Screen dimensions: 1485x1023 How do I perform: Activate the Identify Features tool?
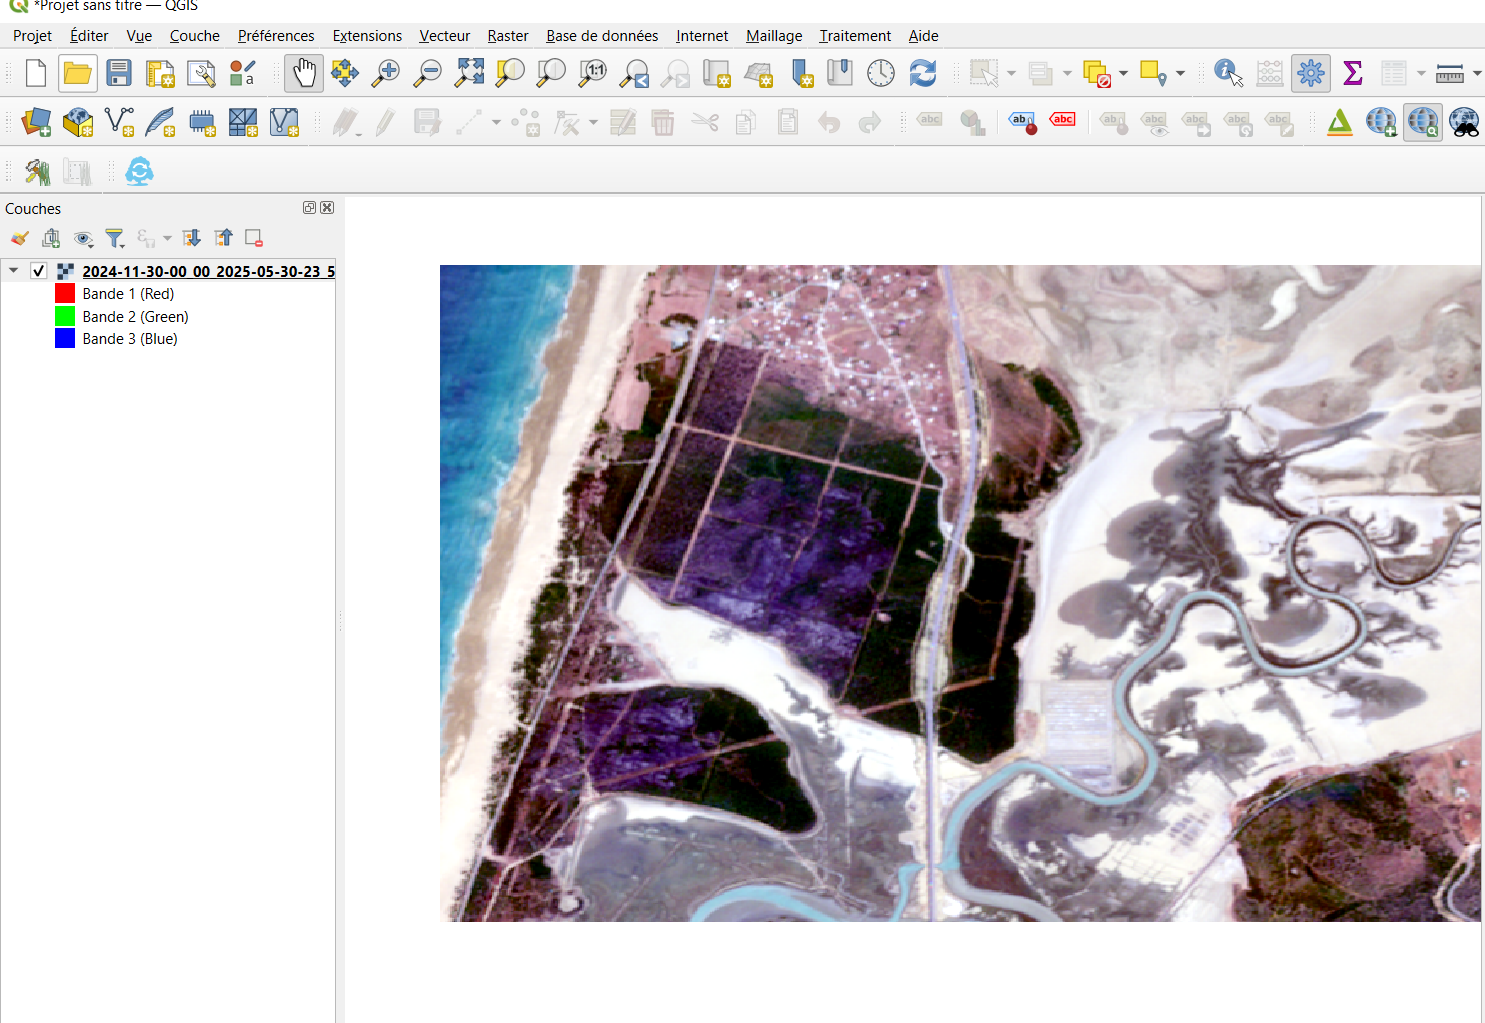[1227, 73]
